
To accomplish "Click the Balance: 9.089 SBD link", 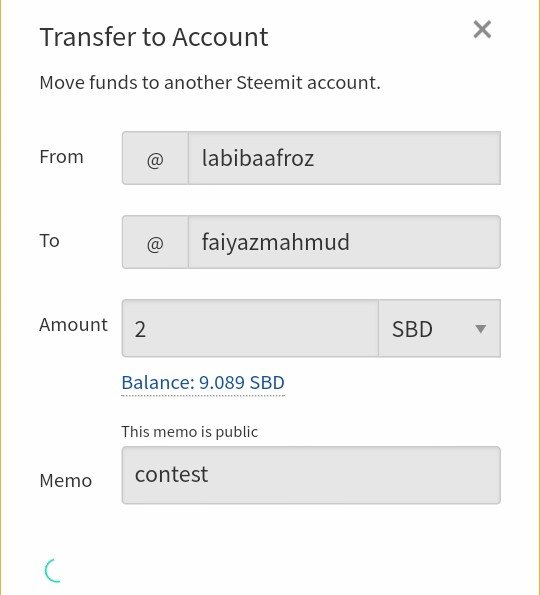I will pos(203,383).
